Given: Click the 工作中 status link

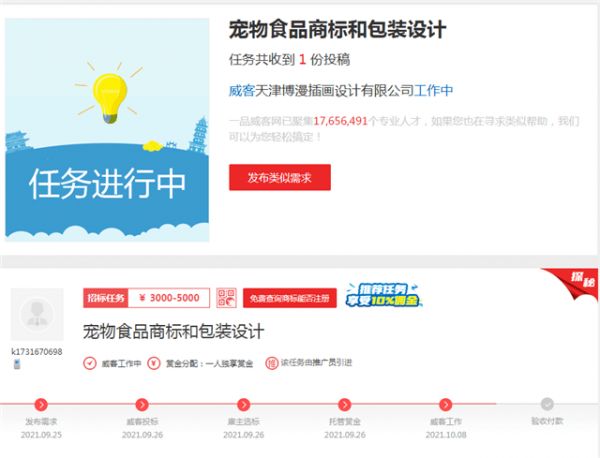Looking at the screenshot, I should pos(434,91).
